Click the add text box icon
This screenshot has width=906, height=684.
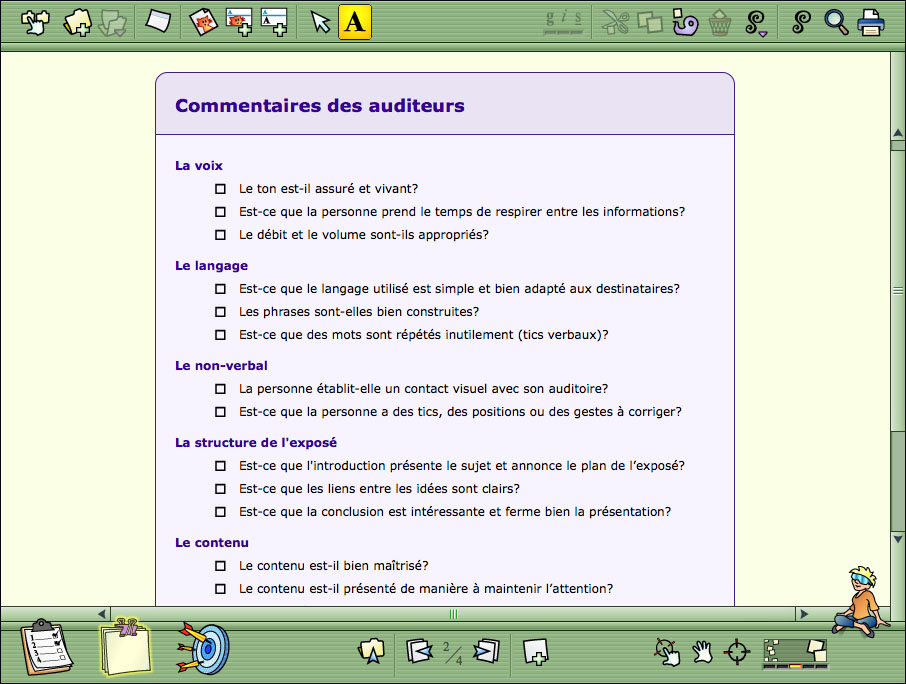click(274, 23)
